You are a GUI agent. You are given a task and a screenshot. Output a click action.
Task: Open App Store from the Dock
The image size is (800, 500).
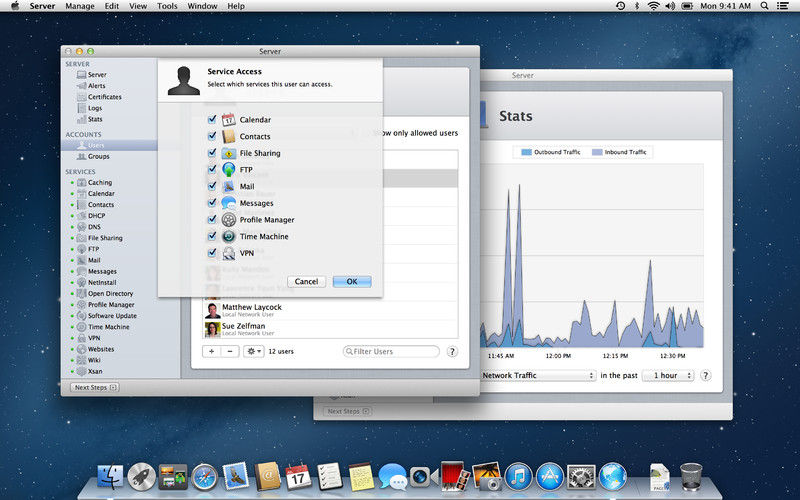coord(549,477)
